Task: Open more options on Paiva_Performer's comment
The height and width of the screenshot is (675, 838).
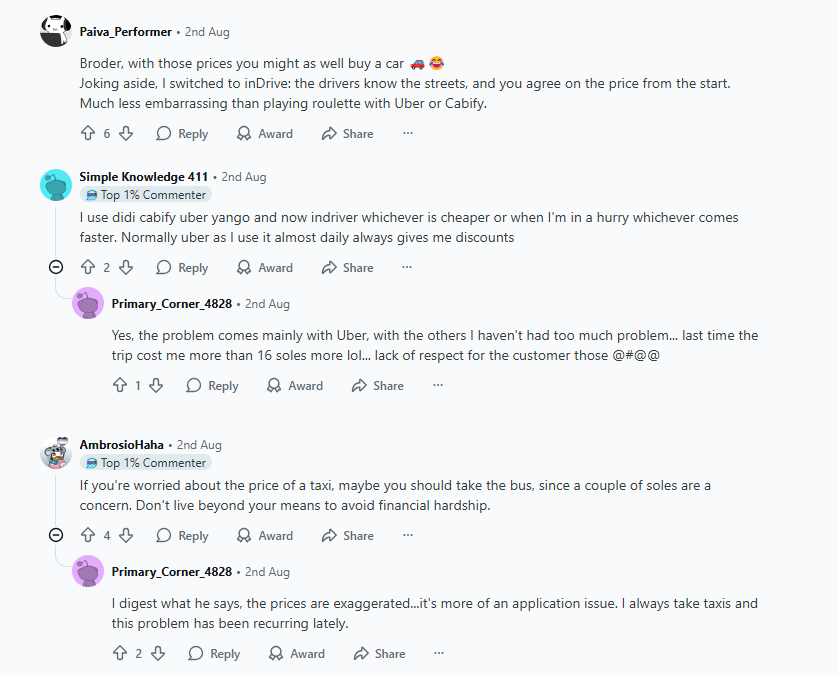Action: coord(407,133)
